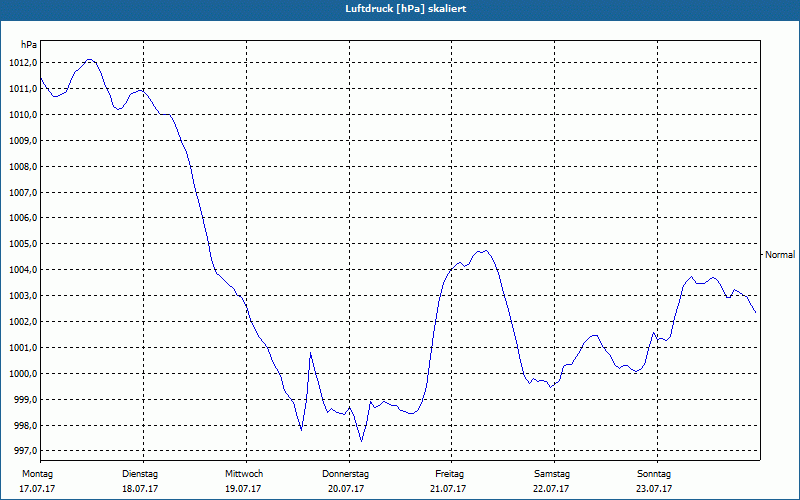Click the 1012,0 axis value

tap(23, 63)
